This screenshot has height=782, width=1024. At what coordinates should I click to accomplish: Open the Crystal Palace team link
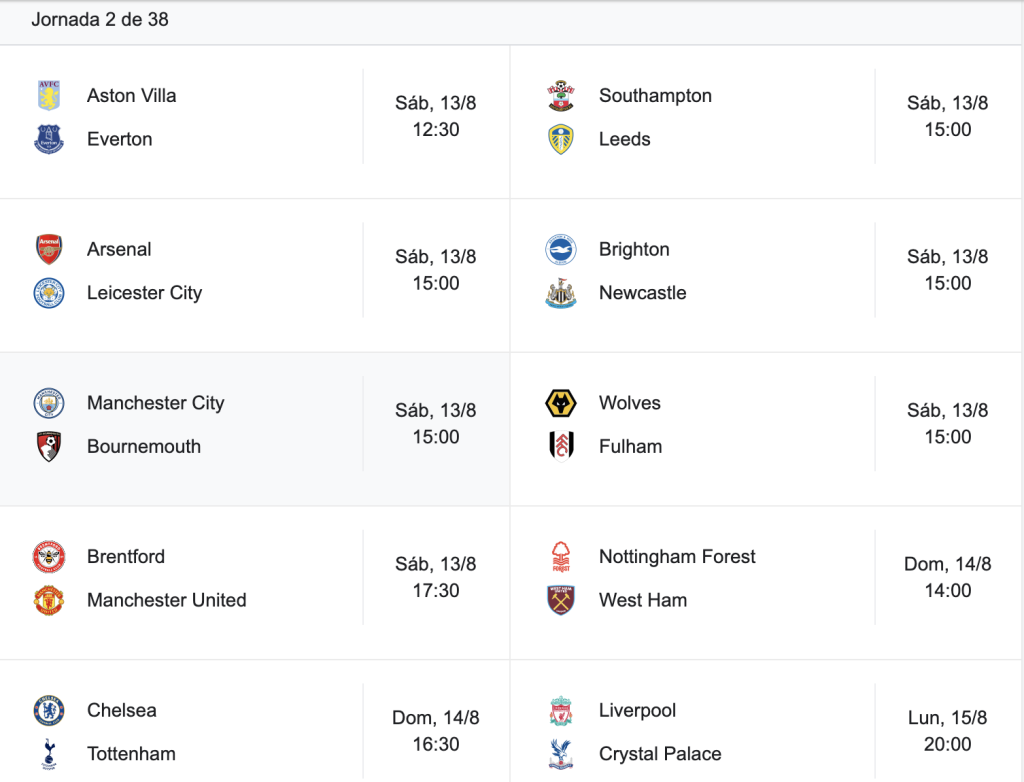pos(660,754)
